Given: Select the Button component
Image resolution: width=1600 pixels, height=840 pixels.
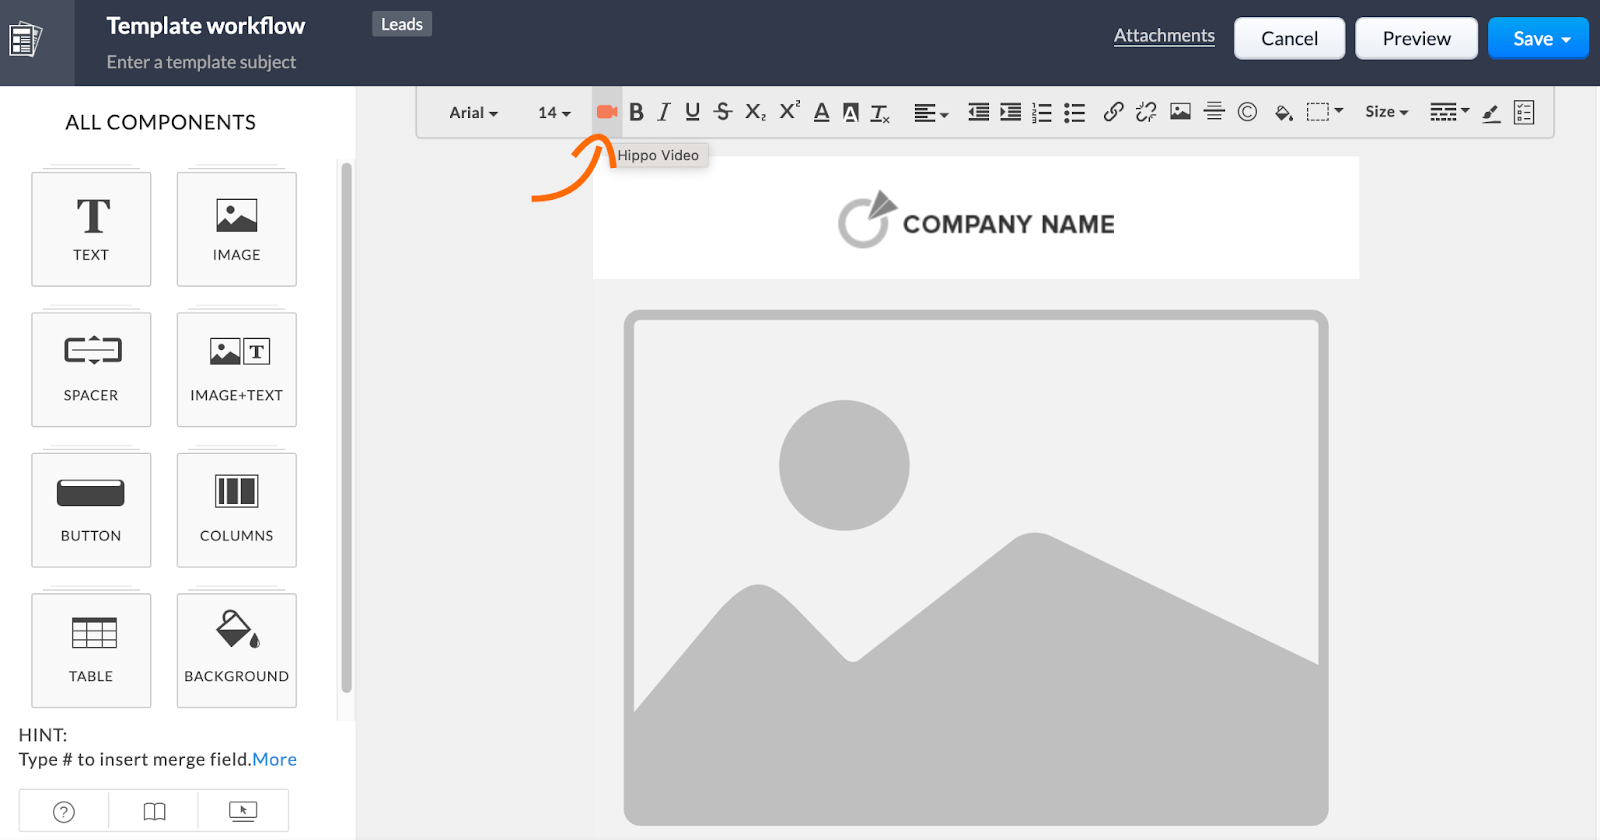Looking at the screenshot, I should pyautogui.click(x=91, y=510).
